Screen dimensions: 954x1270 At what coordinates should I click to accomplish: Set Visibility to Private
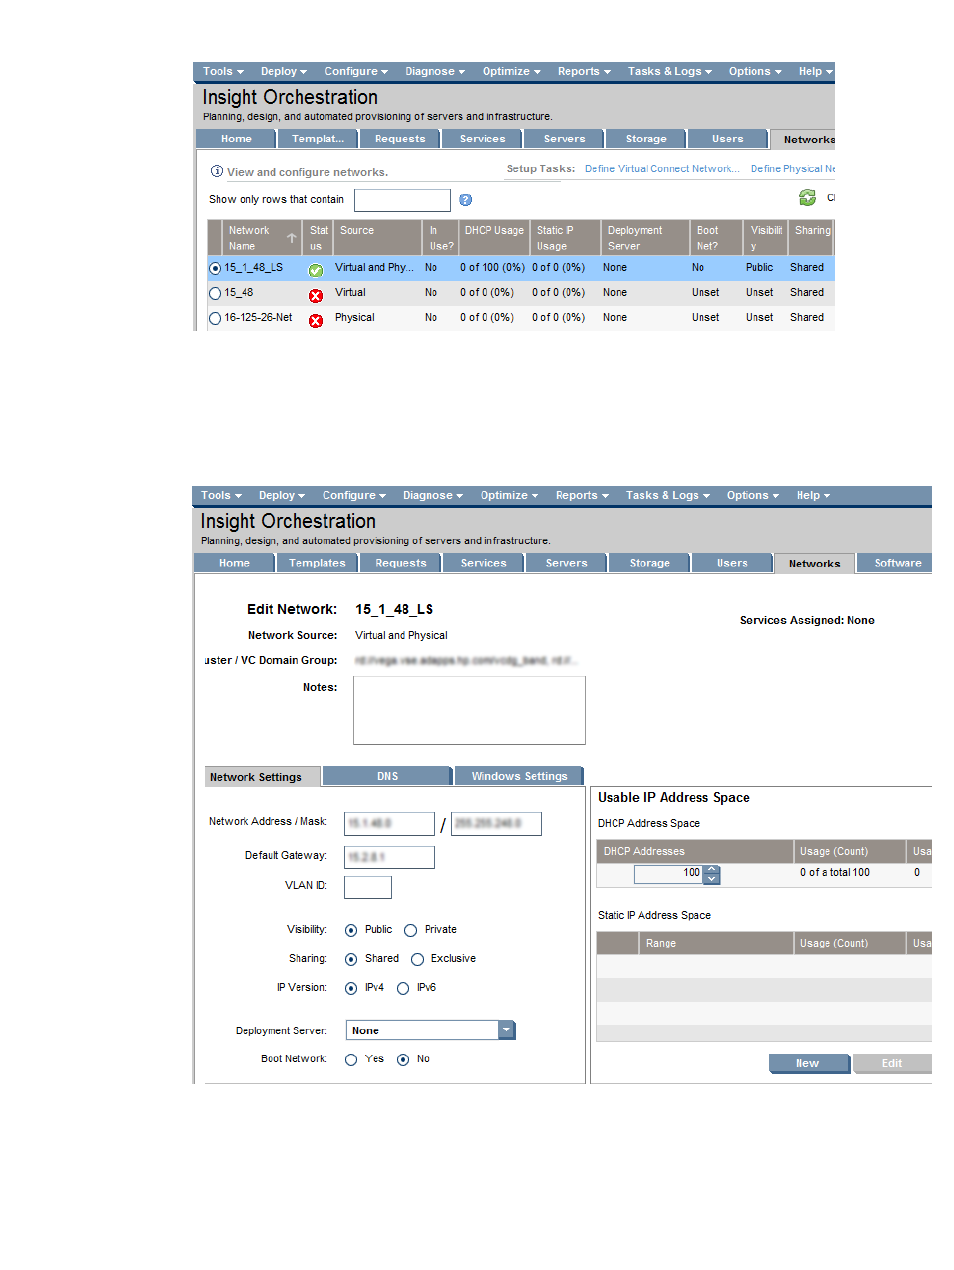[x=410, y=930]
